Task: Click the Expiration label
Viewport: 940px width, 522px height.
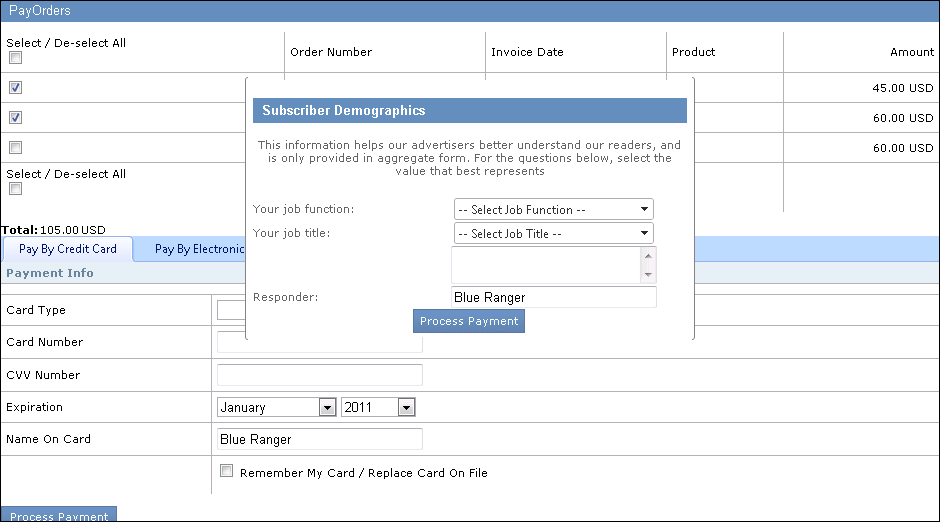Action: [x=34, y=407]
